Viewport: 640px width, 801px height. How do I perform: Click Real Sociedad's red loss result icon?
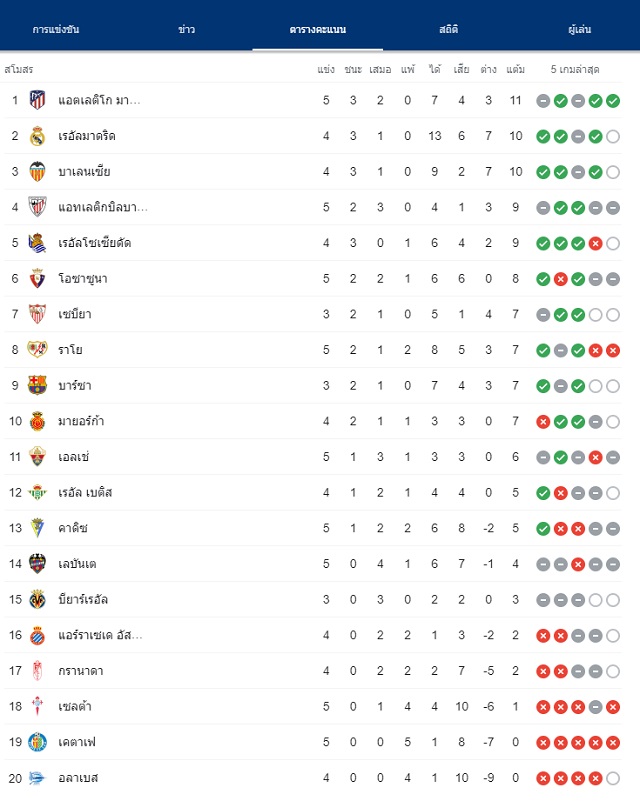click(596, 243)
